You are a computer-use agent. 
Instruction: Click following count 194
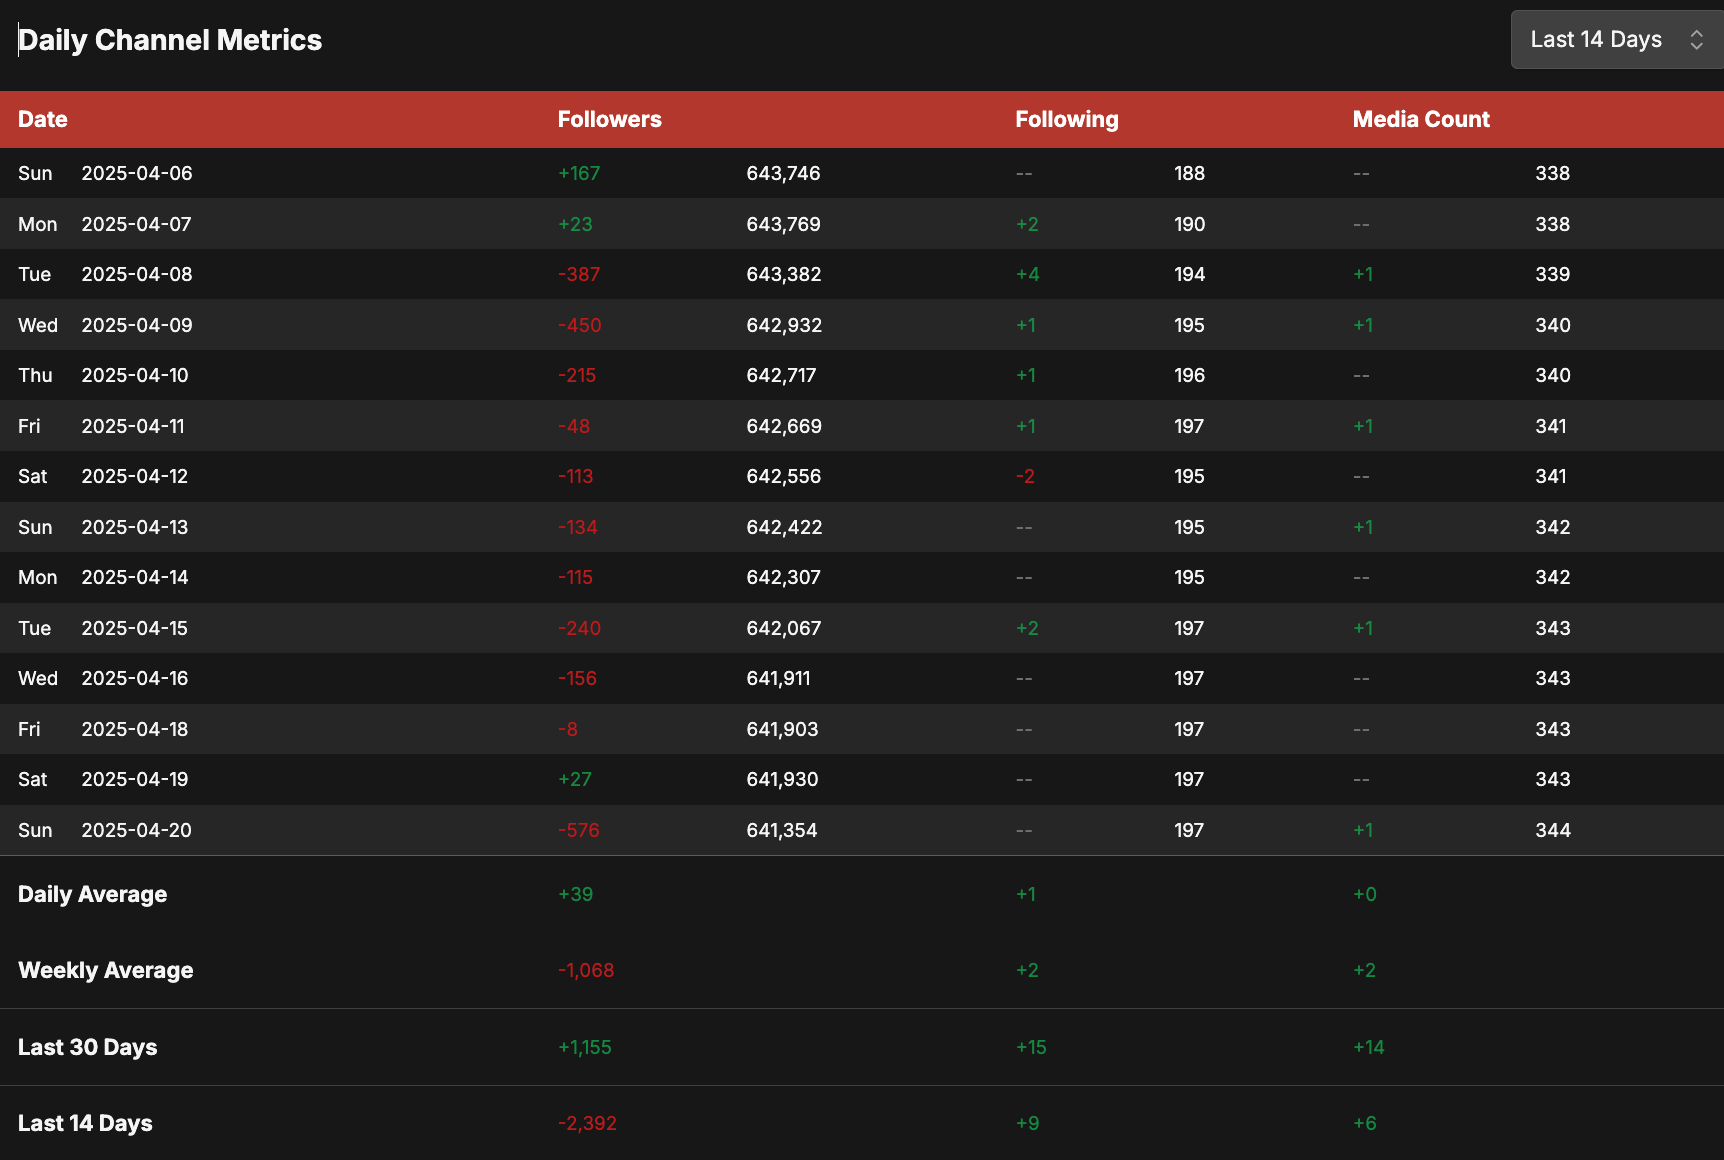[x=1189, y=274]
